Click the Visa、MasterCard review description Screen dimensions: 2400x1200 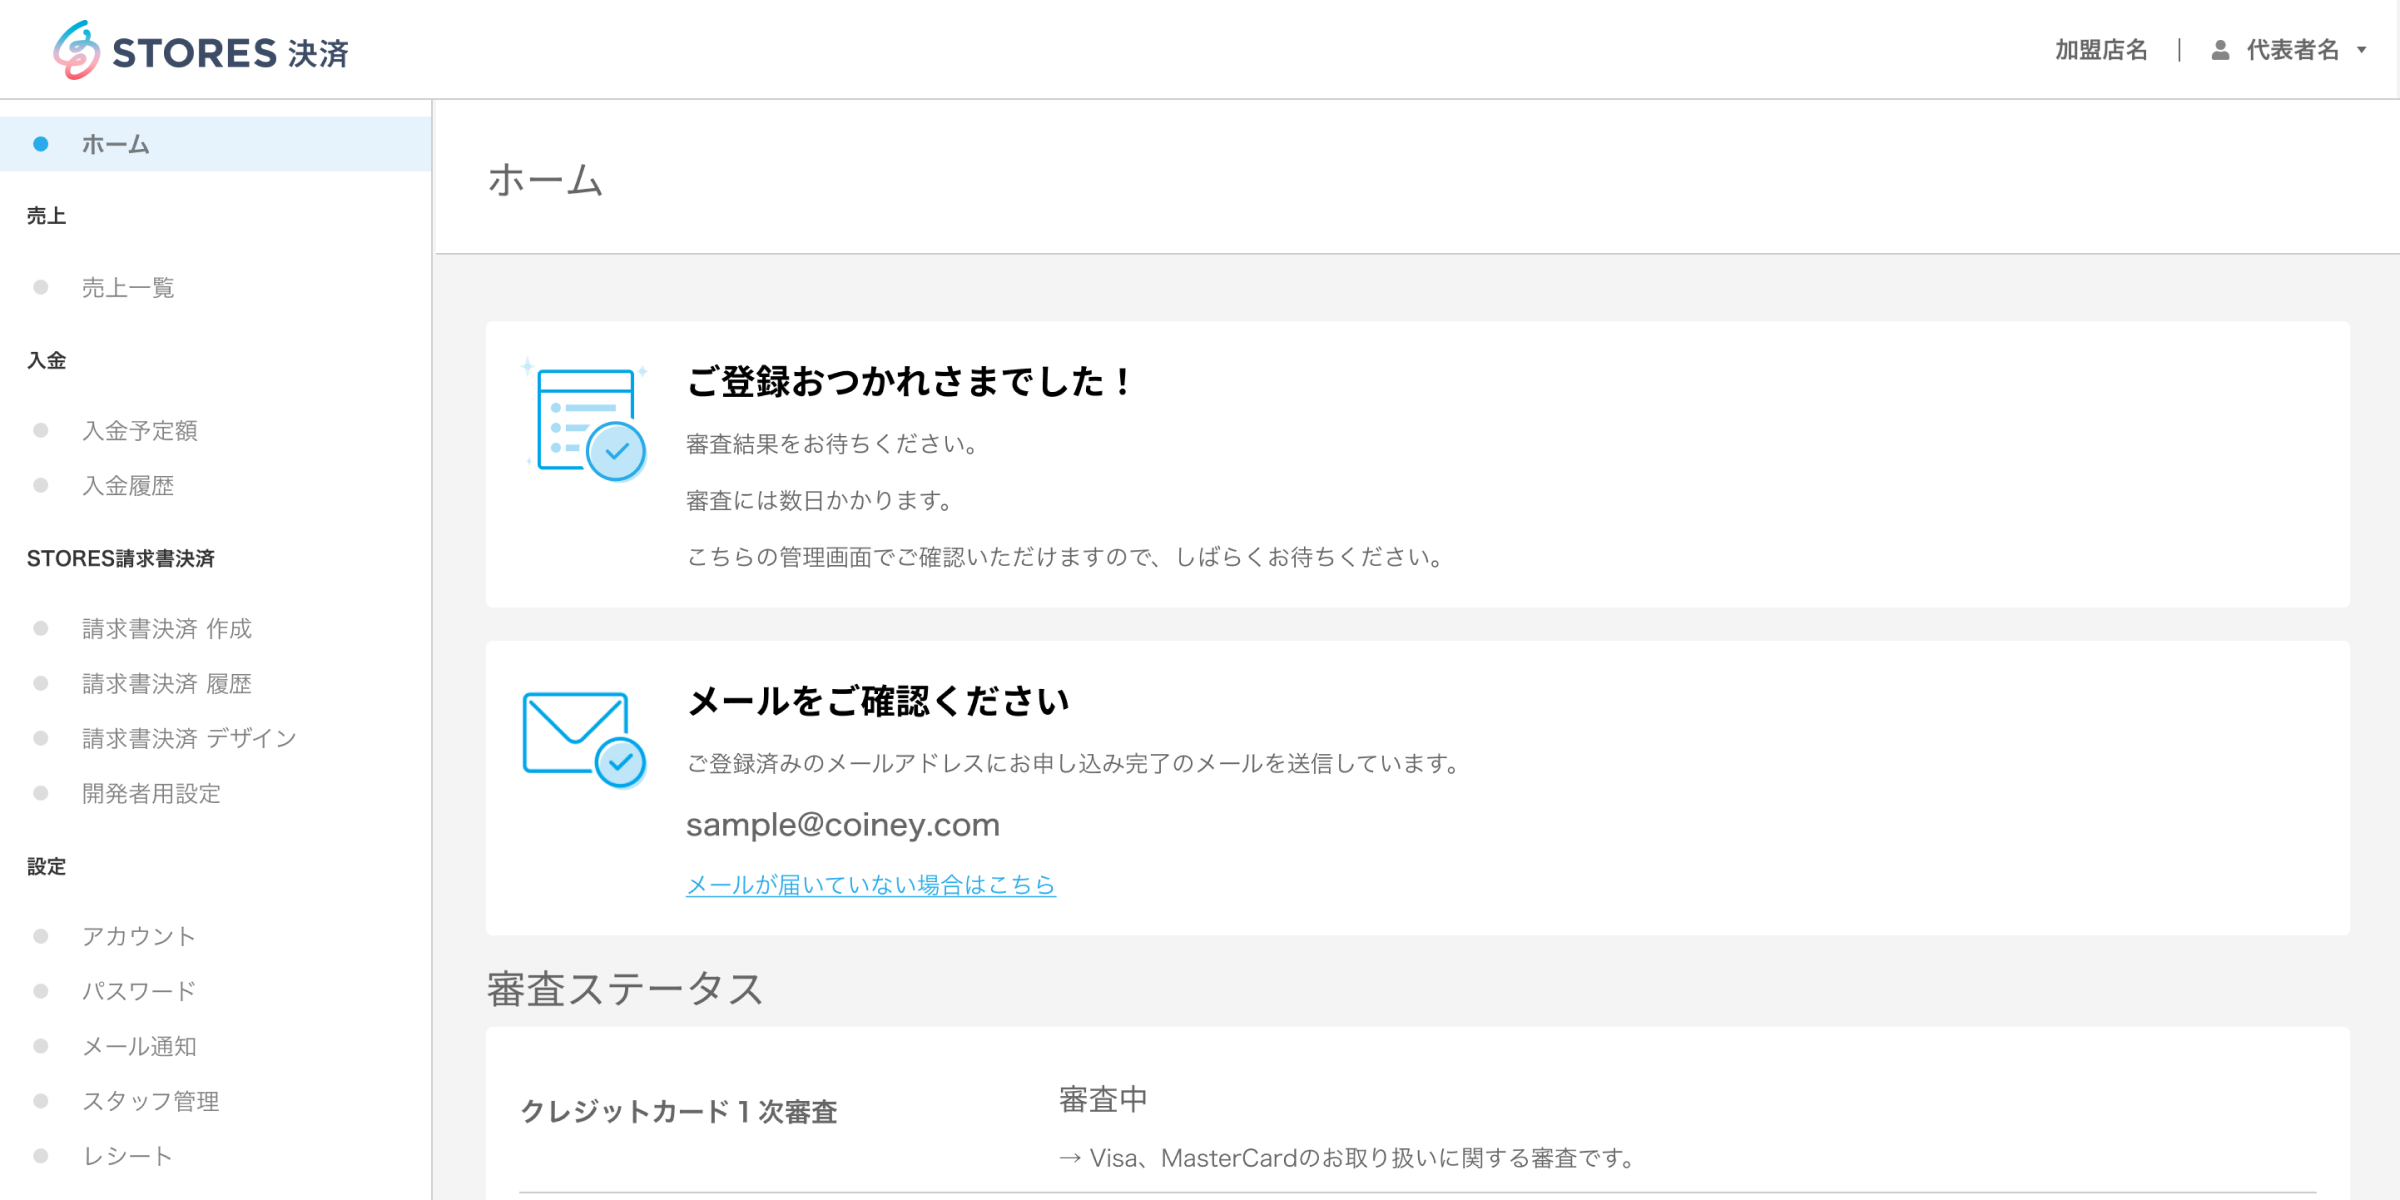tap(1349, 1158)
